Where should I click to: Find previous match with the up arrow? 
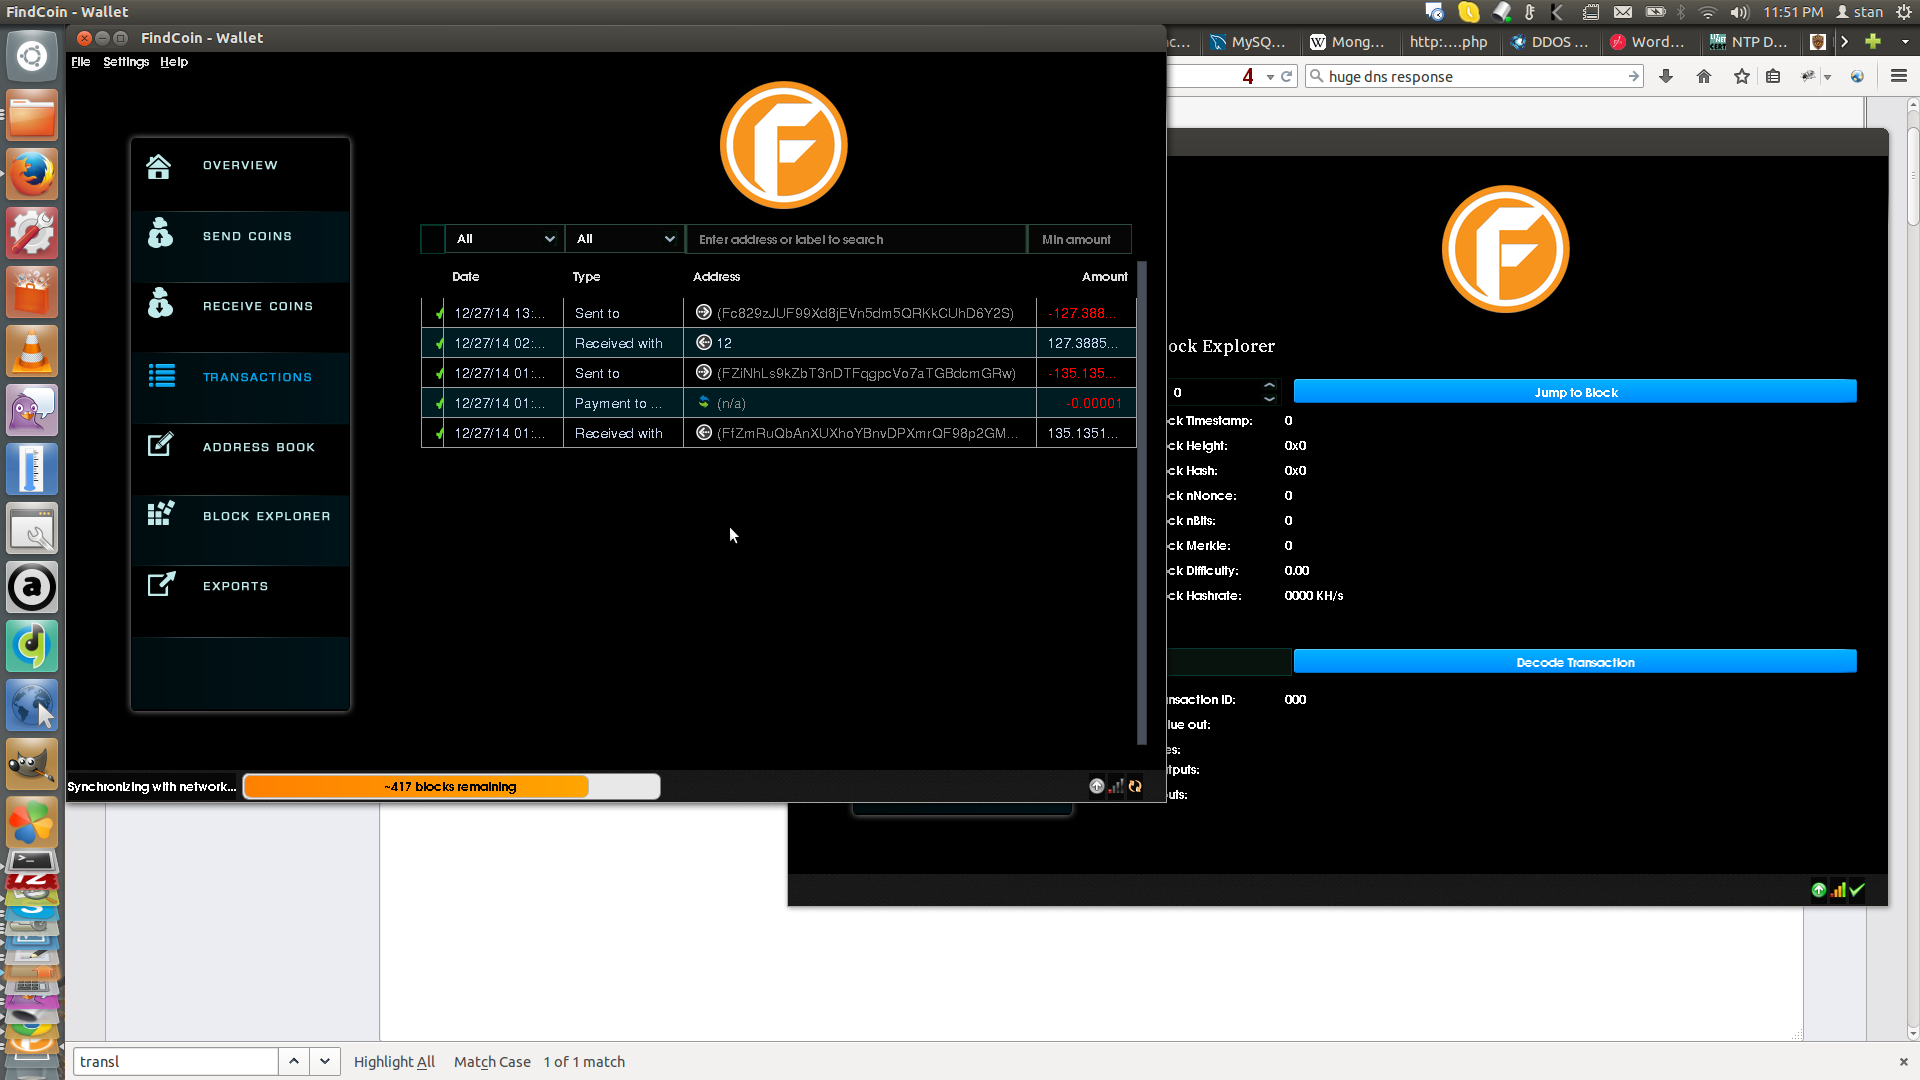[294, 1061]
